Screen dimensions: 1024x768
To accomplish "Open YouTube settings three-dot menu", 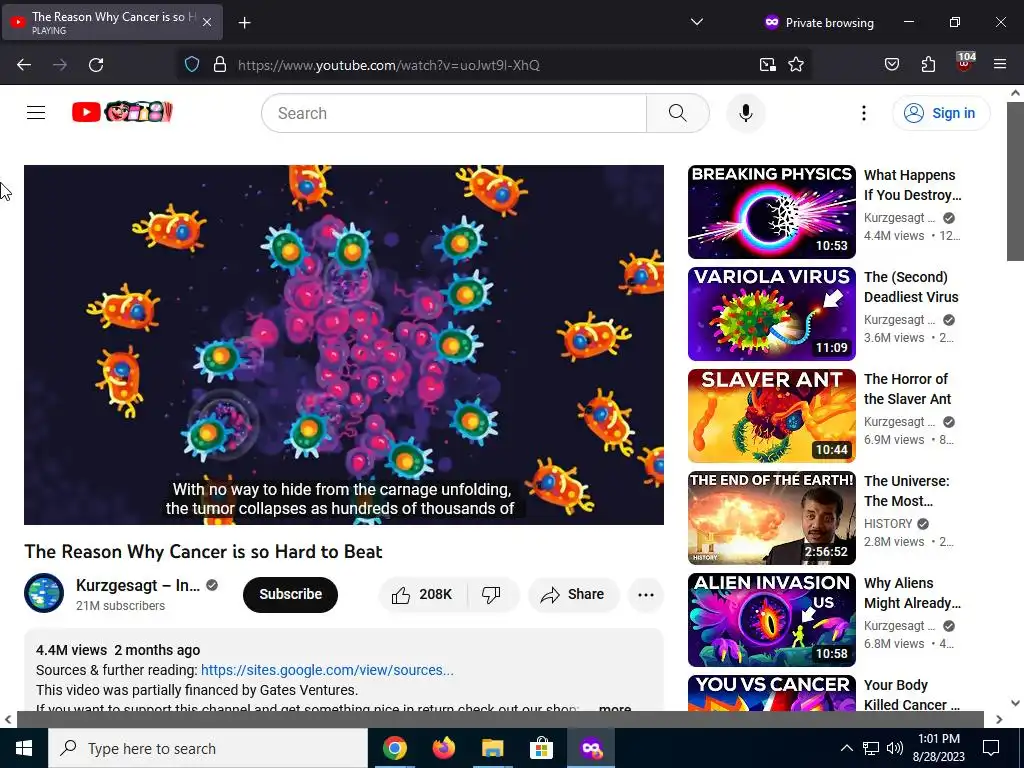I will [863, 113].
